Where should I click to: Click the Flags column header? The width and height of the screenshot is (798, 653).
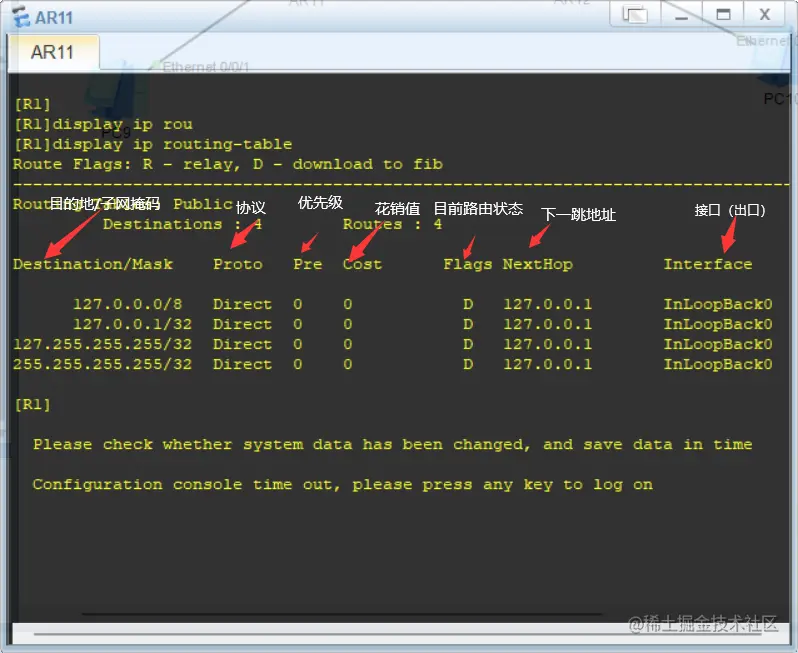pos(468,265)
